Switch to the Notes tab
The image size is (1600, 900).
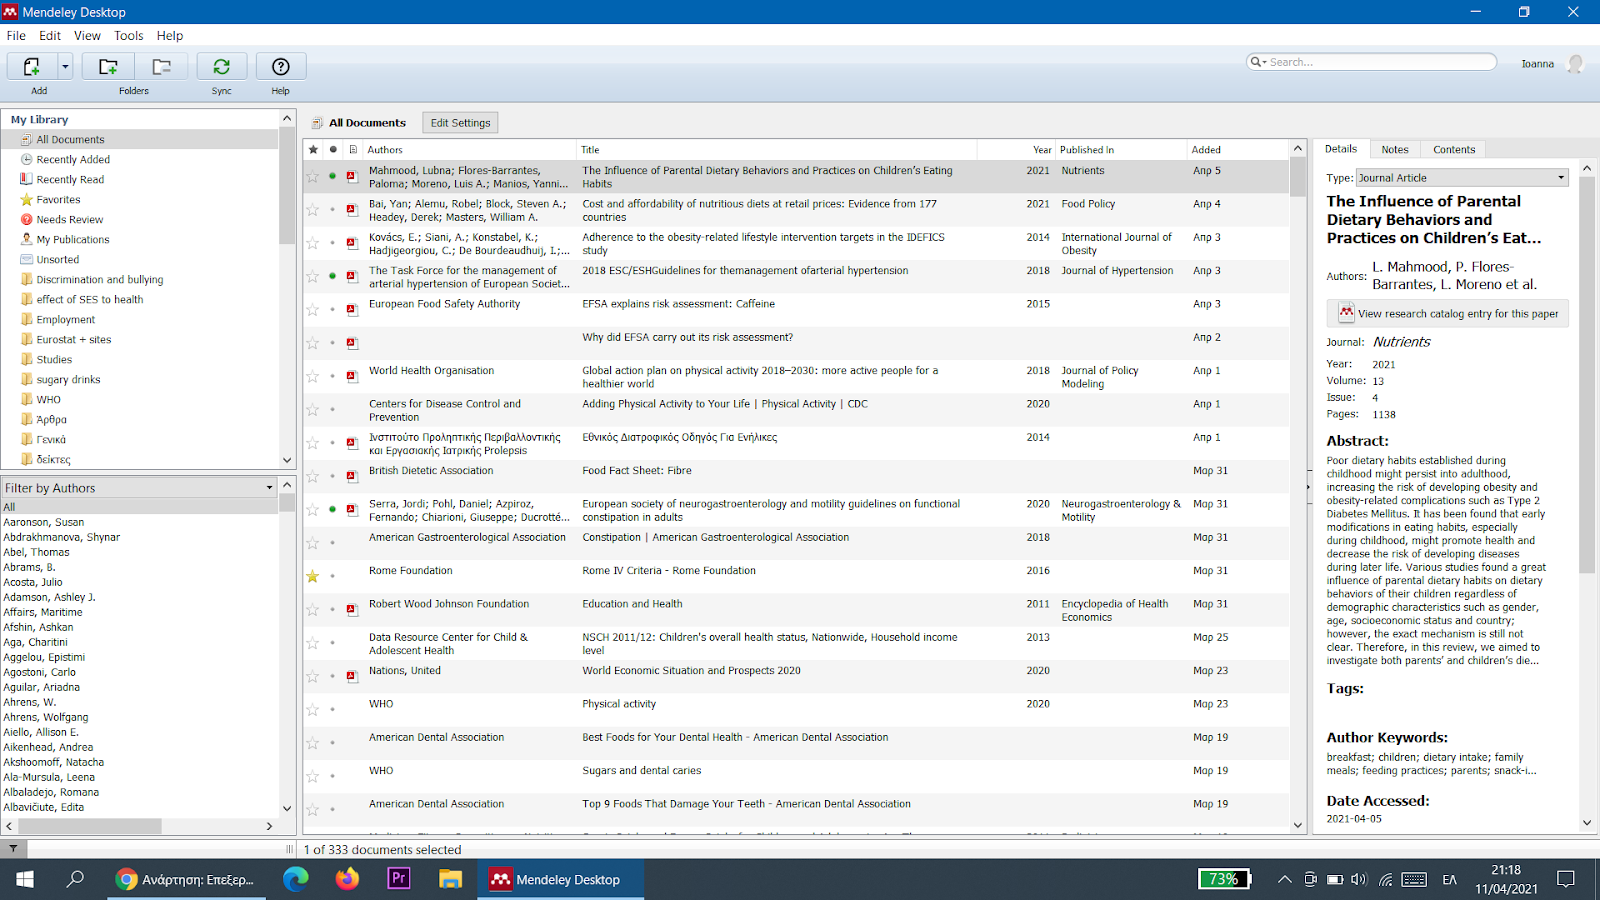pos(1395,149)
